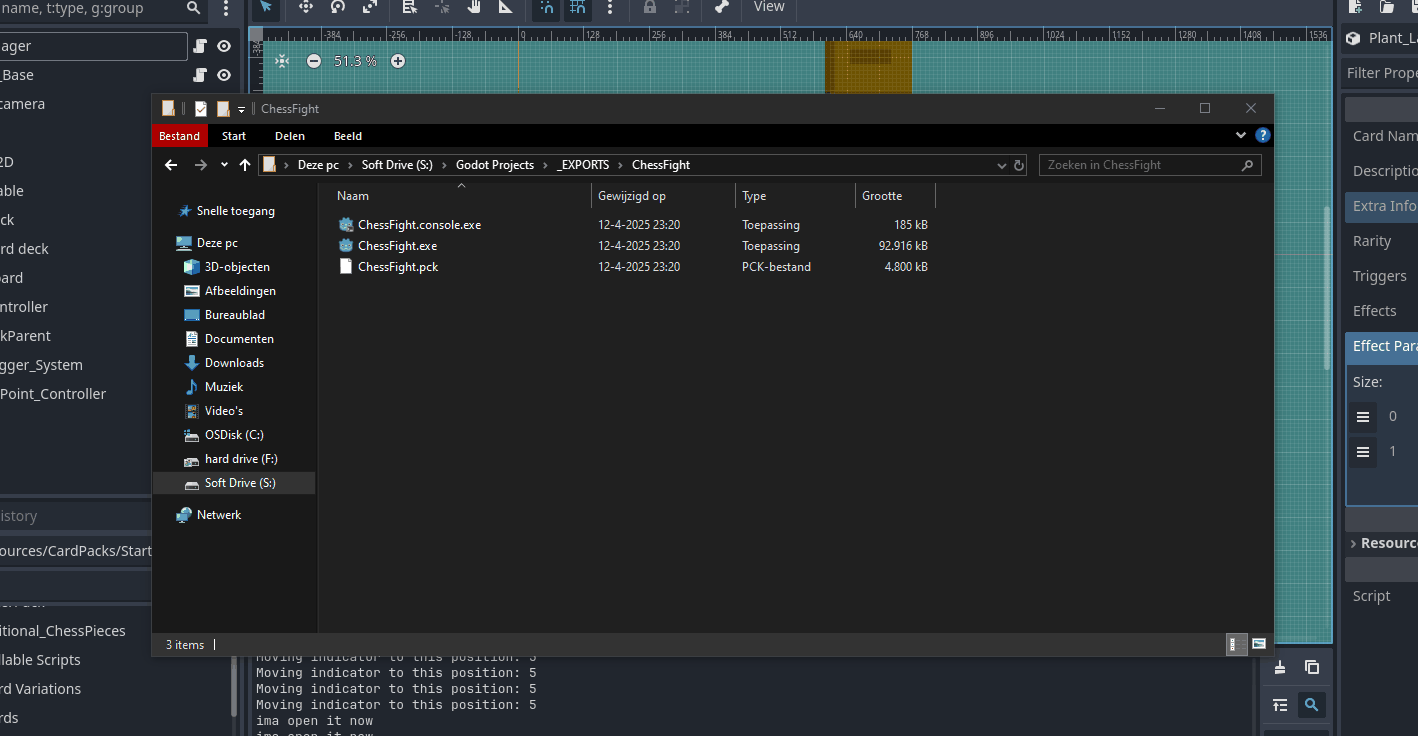Reset zoom by clicking 51.3 % label
The image size is (1418, 736).
click(355, 61)
